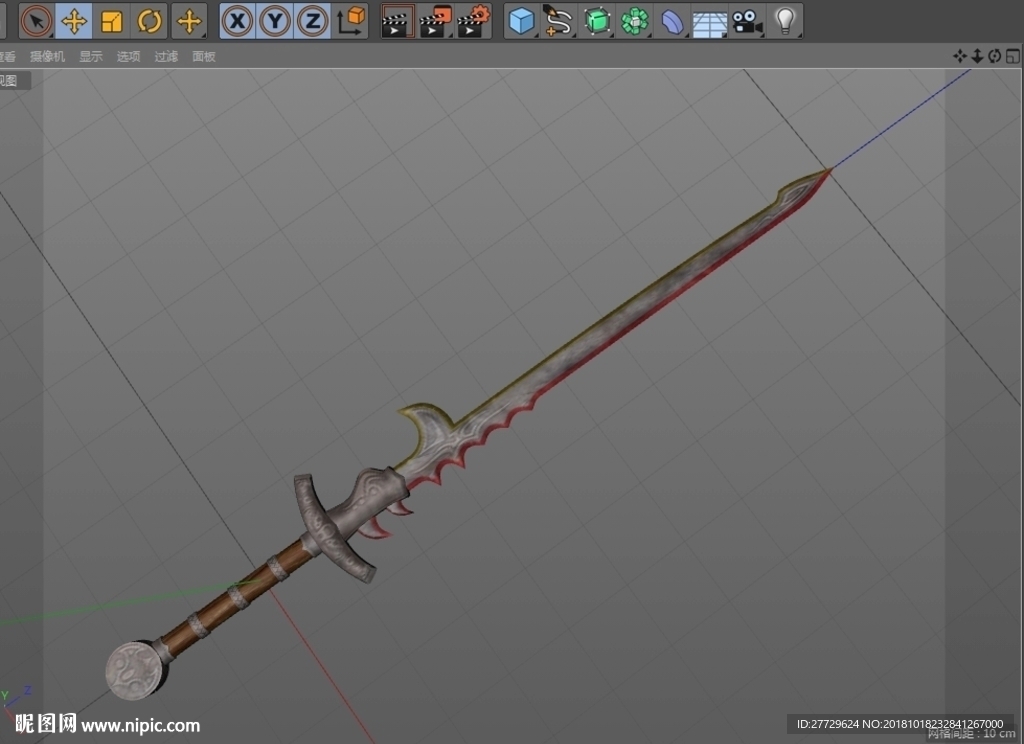Open the 显示 viewport menu
Viewport: 1024px width, 744px height.
tap(91, 56)
